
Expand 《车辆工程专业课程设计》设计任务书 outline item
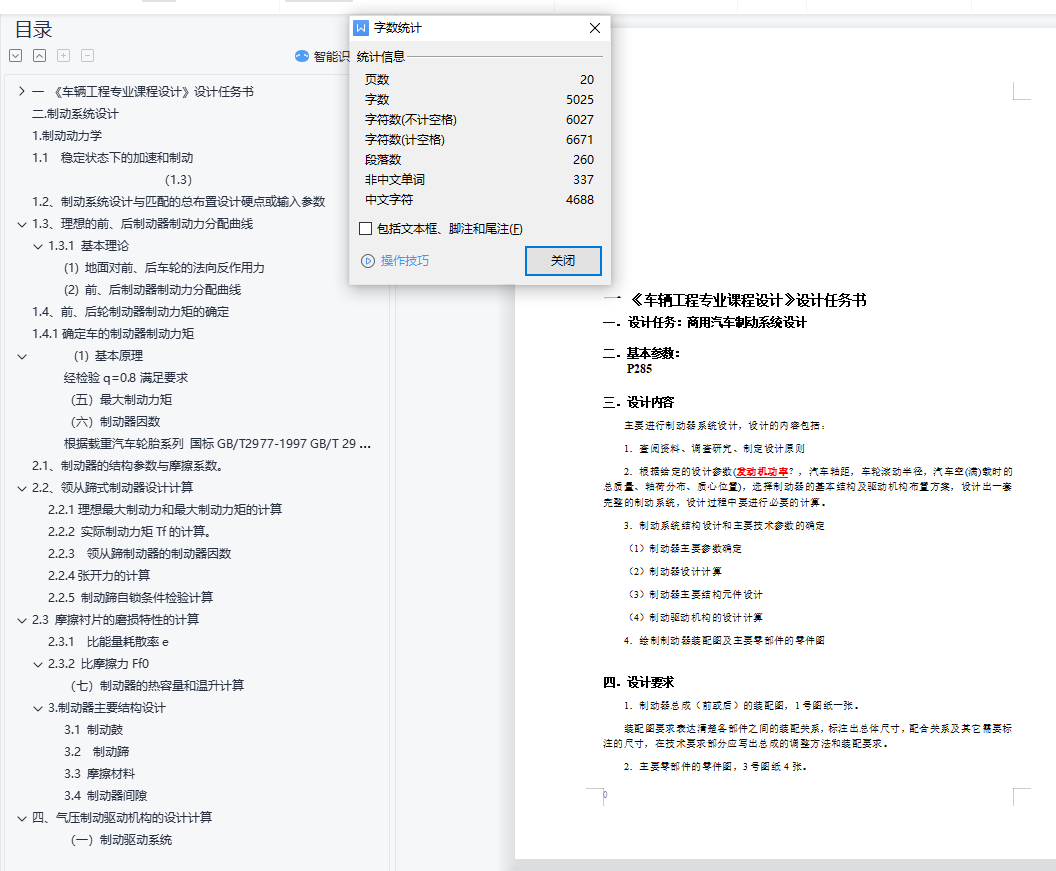coord(22,92)
